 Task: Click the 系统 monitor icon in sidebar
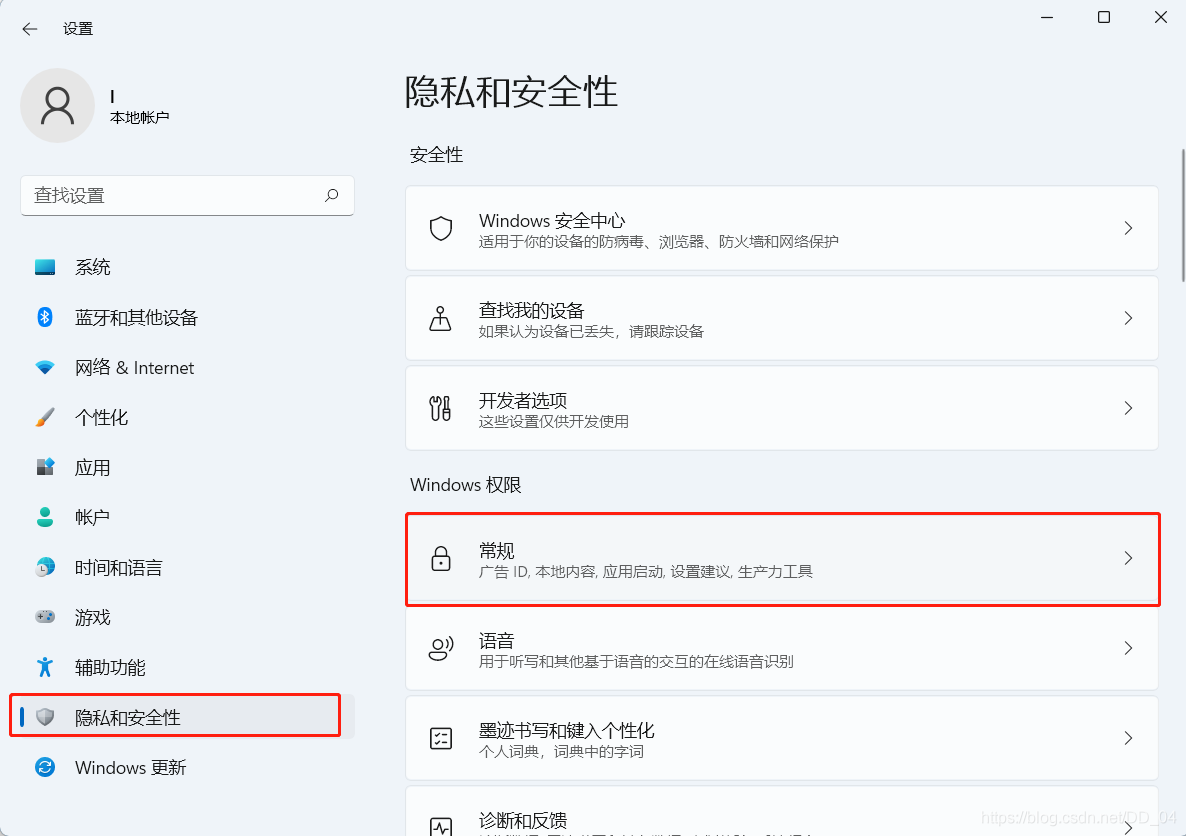[45, 267]
